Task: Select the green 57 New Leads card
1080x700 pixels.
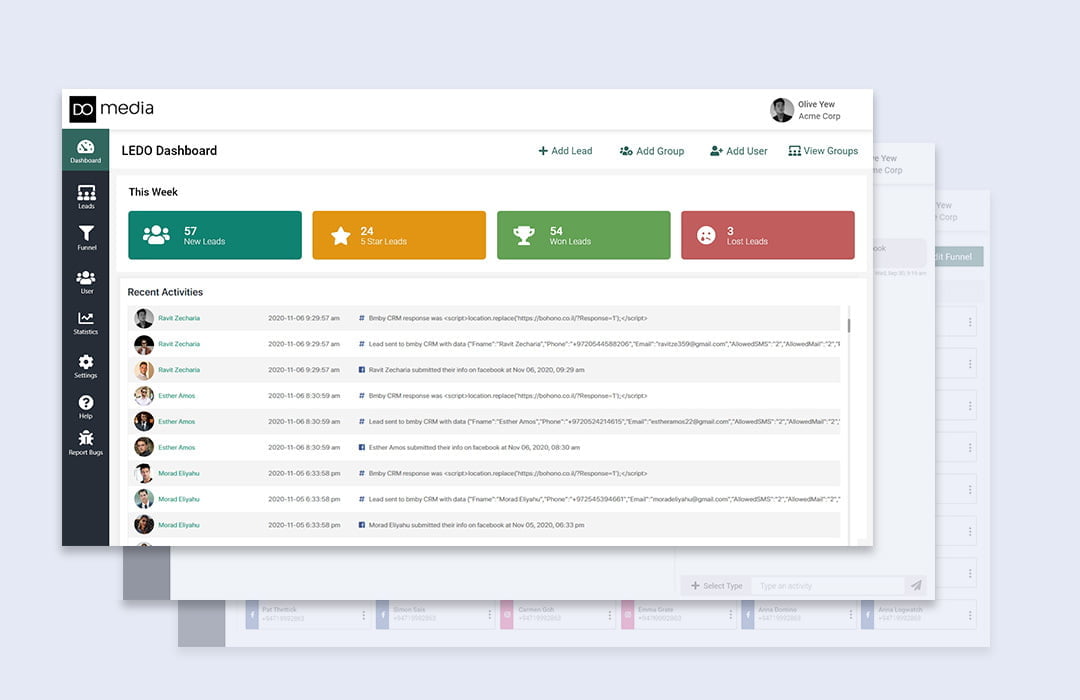Action: [x=215, y=235]
